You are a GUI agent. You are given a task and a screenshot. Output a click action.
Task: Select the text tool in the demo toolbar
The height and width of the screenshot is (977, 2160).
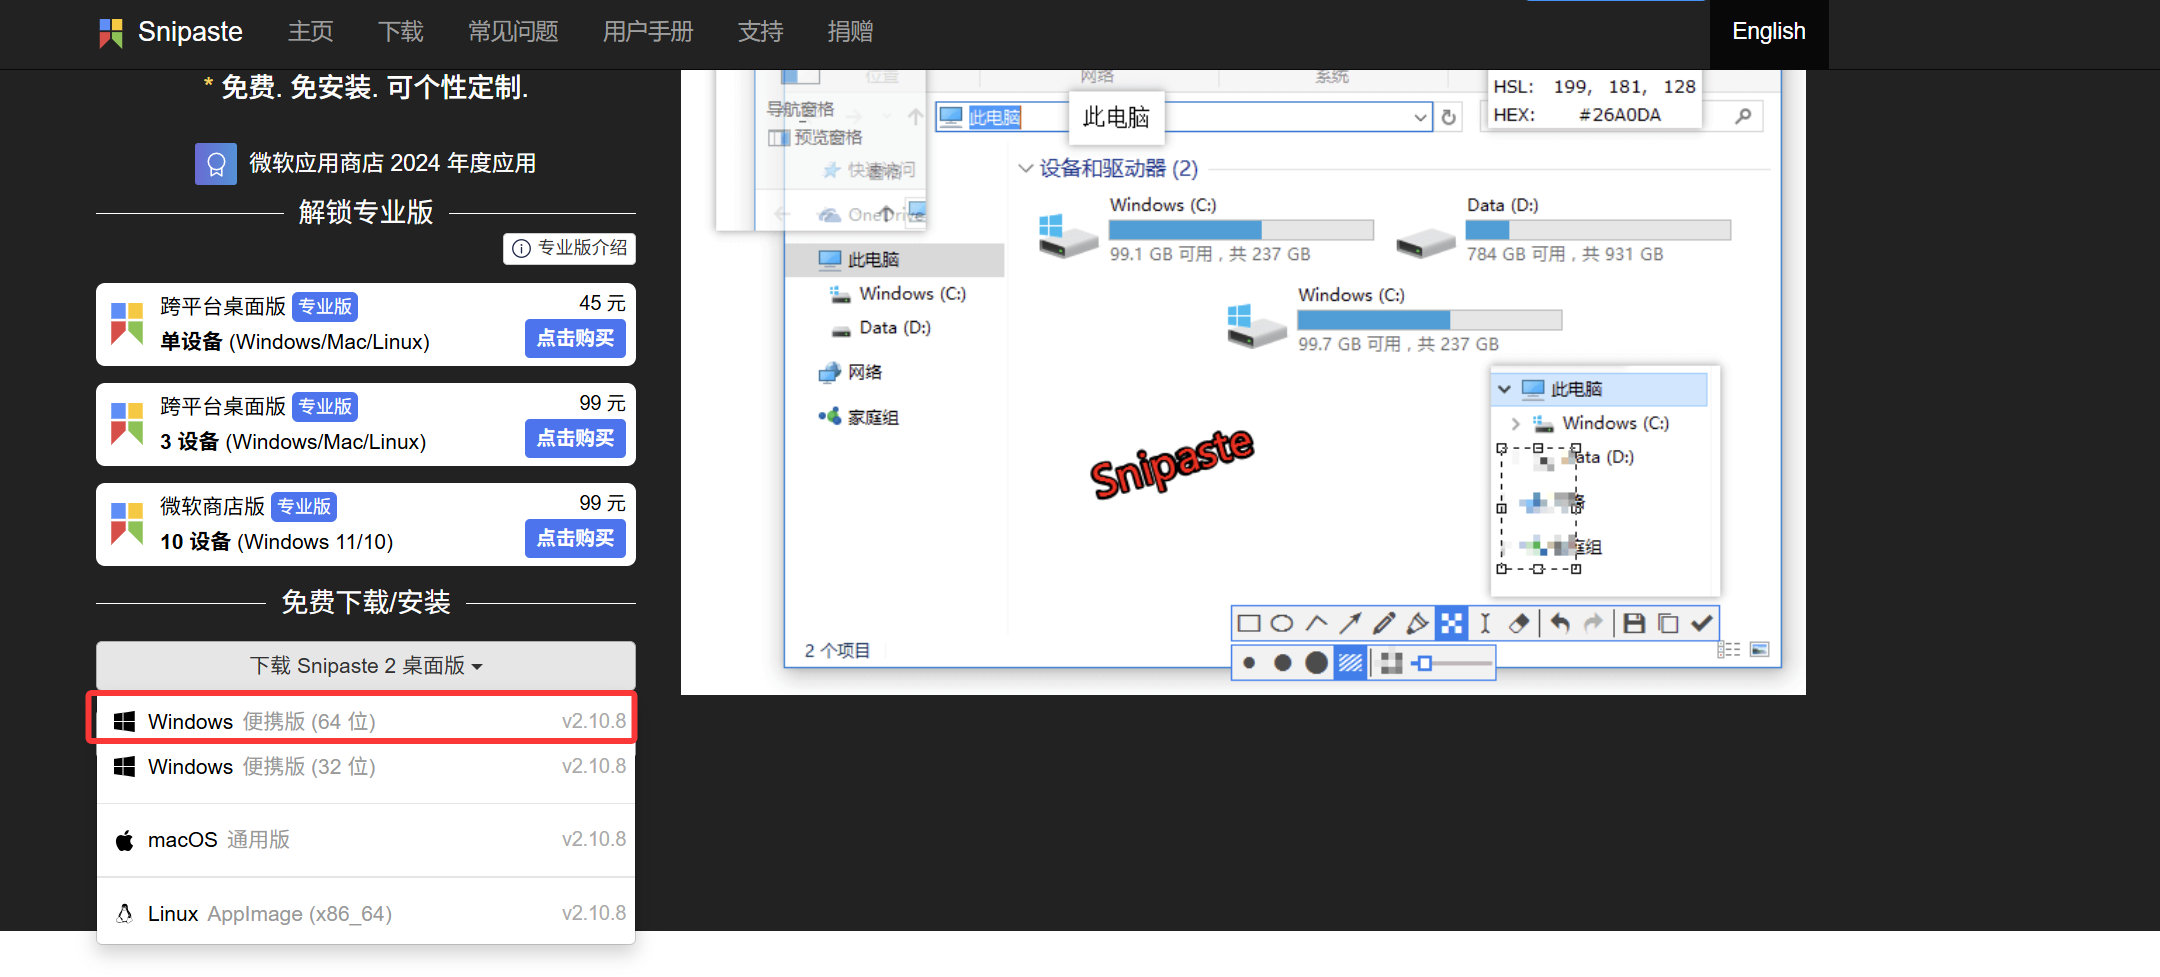[x=1485, y=624]
